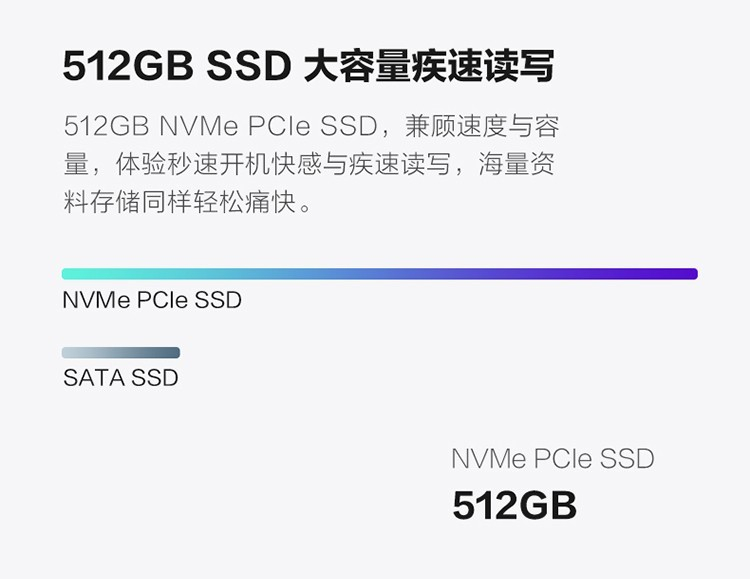
Task: Click the light gray left end of SATA bar
Action: coord(74,353)
